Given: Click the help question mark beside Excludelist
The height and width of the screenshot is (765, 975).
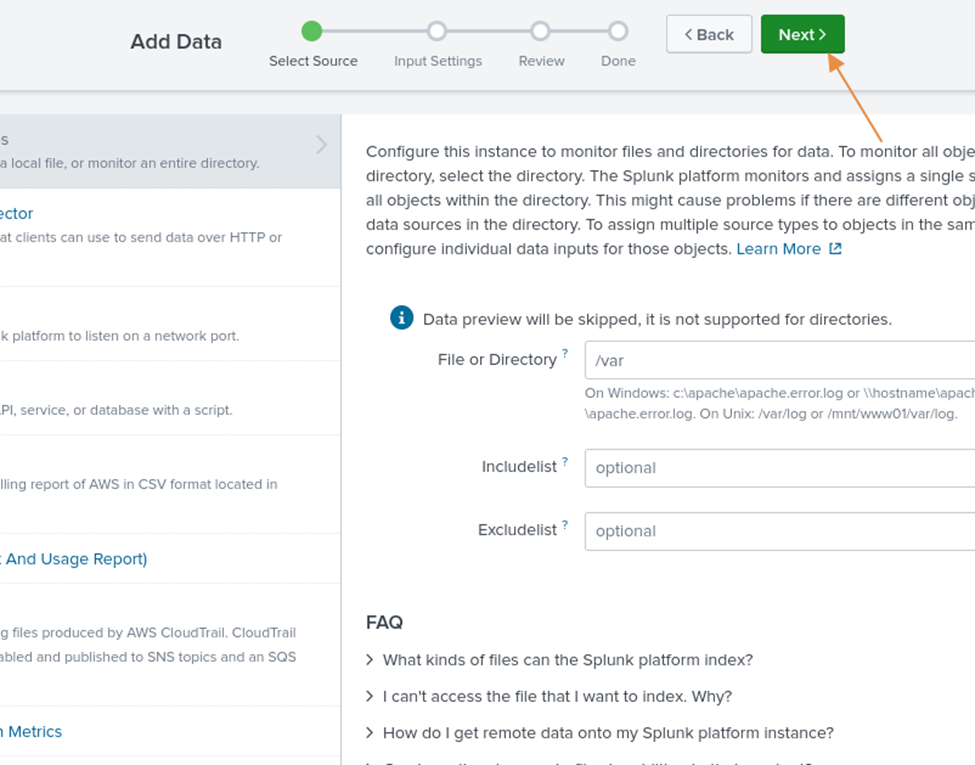Looking at the screenshot, I should point(564,523).
